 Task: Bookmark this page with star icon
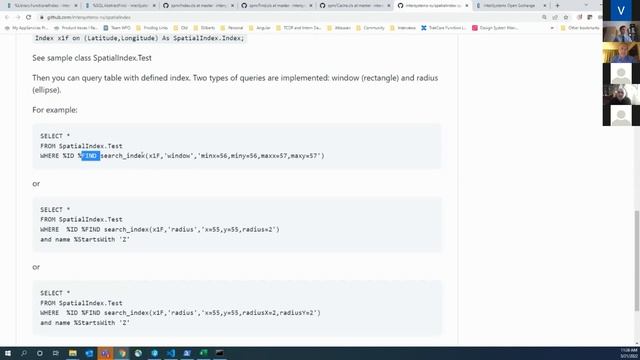coord(566,17)
